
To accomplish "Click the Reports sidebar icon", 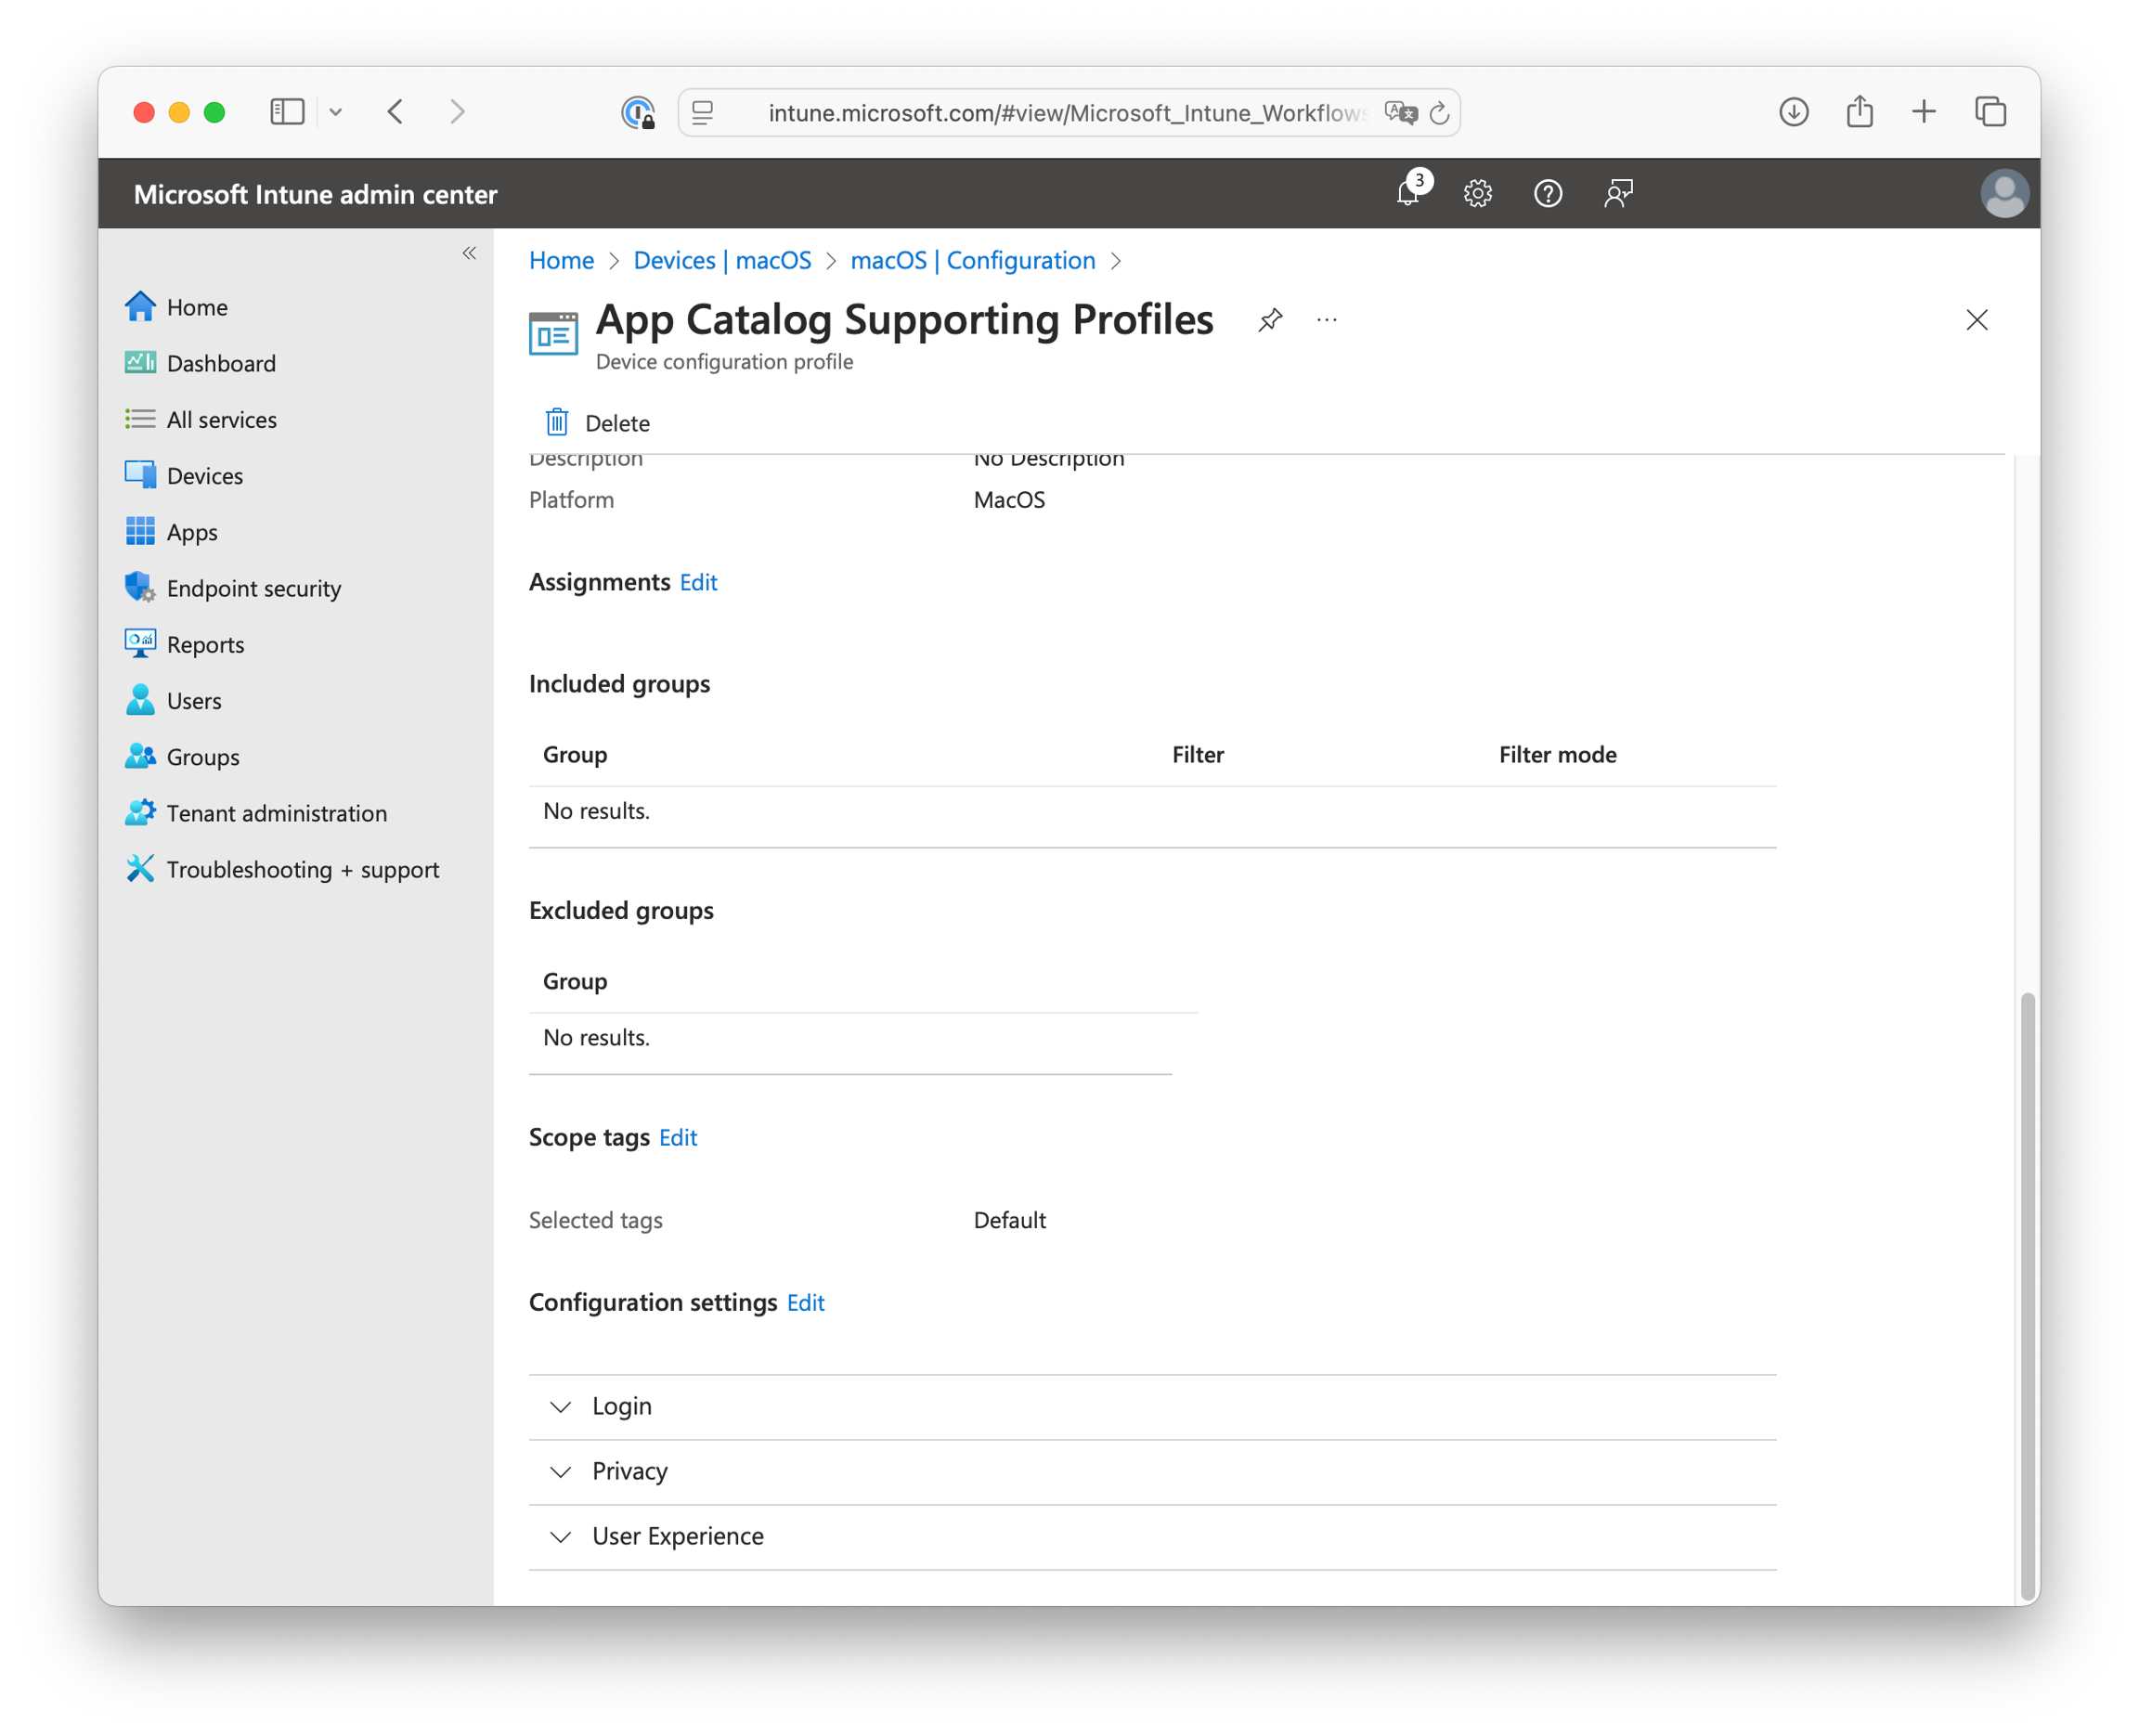I will pos(140,643).
